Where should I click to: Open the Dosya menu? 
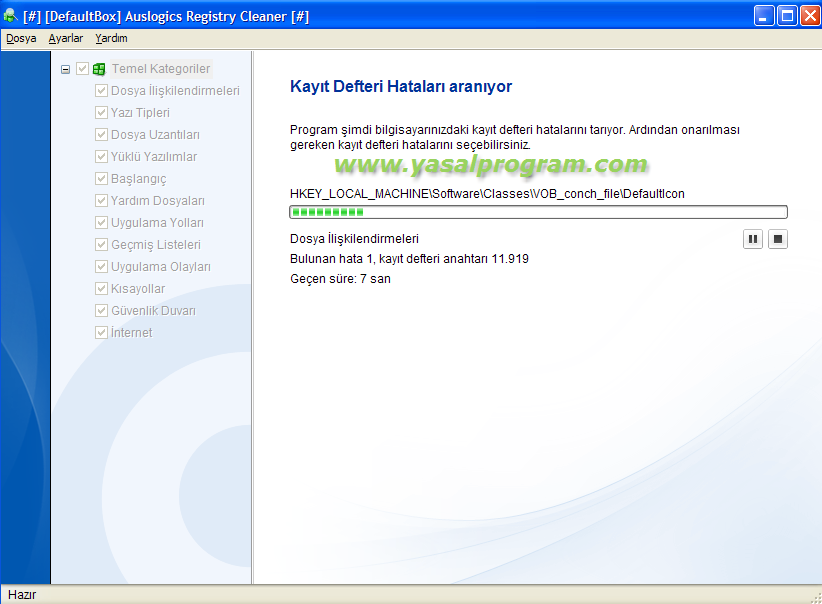(x=21, y=38)
